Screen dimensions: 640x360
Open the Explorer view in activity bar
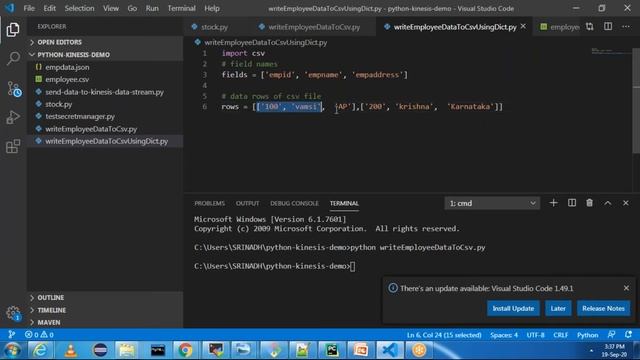click(x=13, y=30)
